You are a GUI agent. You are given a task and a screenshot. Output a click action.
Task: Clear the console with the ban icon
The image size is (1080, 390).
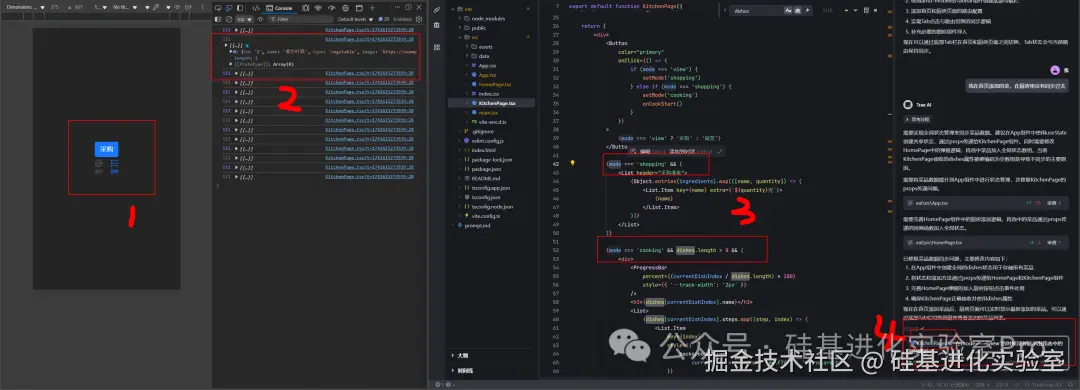pyautogui.click(x=229, y=19)
